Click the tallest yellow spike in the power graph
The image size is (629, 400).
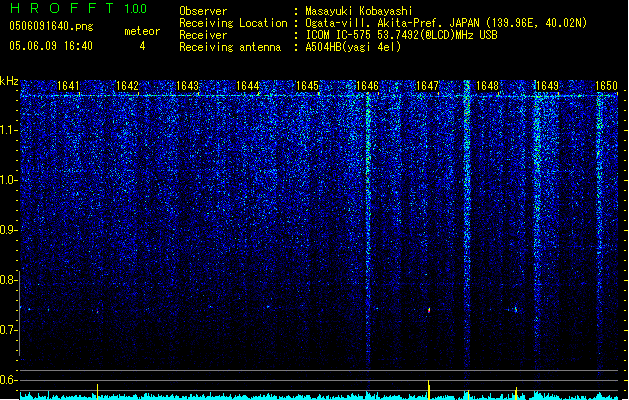coord(429,390)
